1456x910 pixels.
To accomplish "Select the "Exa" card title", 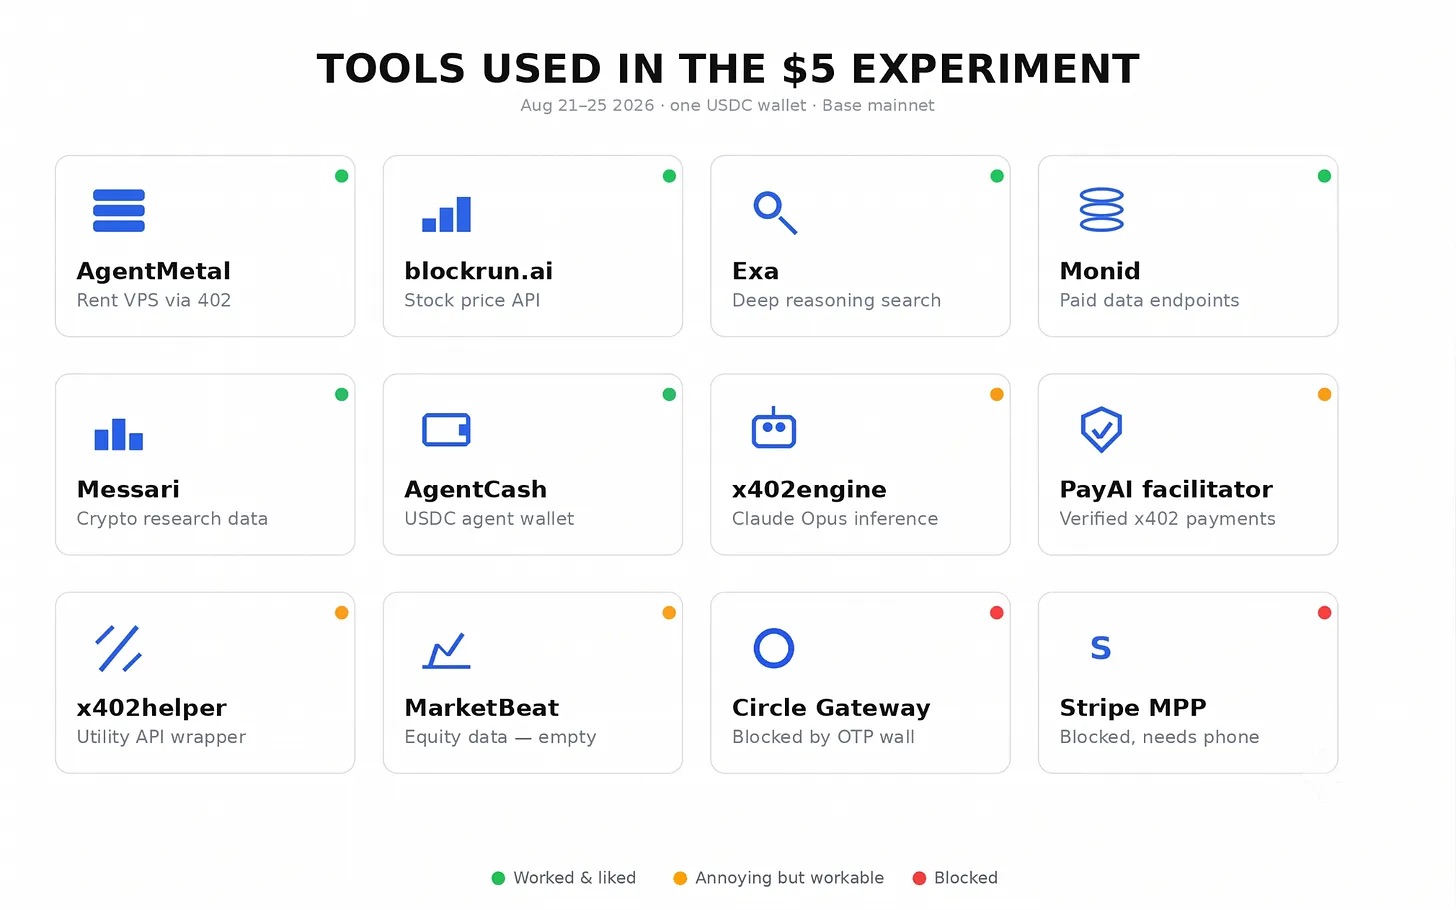I will point(756,271).
